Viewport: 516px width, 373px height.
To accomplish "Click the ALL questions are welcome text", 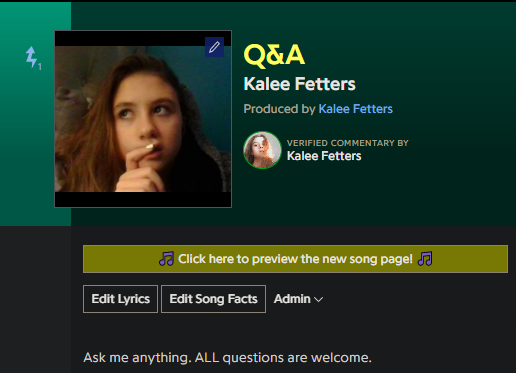I will pyautogui.click(x=283, y=358).
